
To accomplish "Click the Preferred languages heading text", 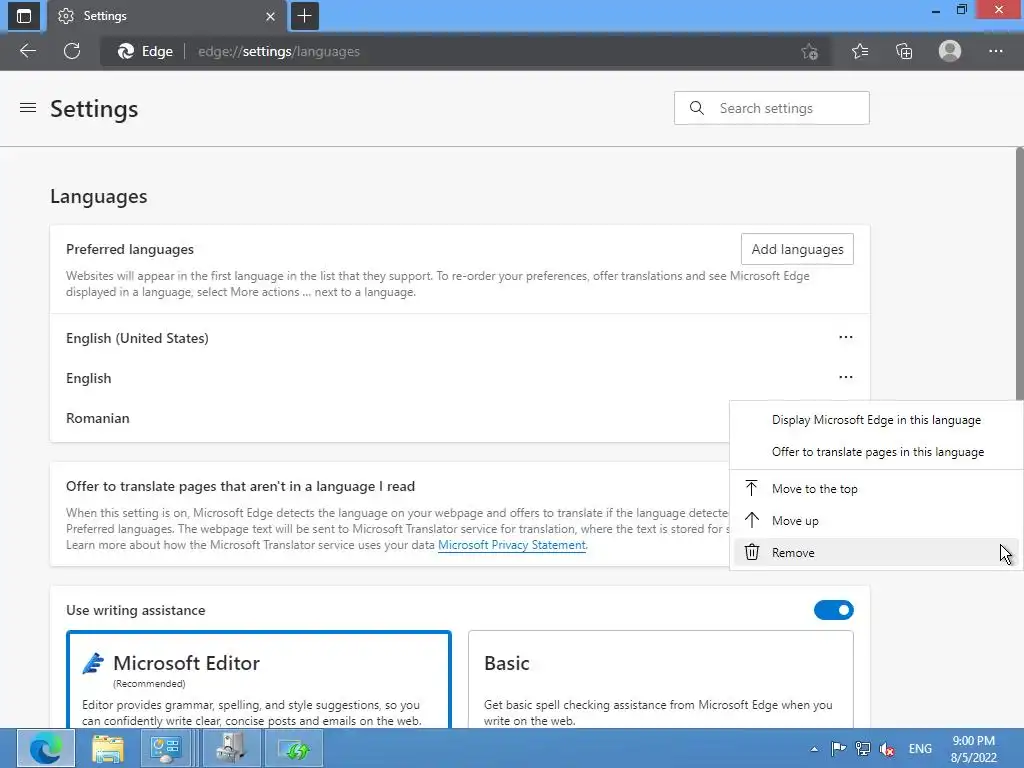I will tap(130, 249).
